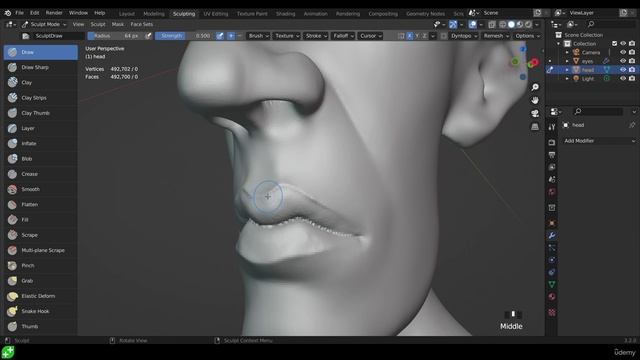Open the Dyntopo dropdown
The width and height of the screenshot is (640, 360).
point(463,36)
